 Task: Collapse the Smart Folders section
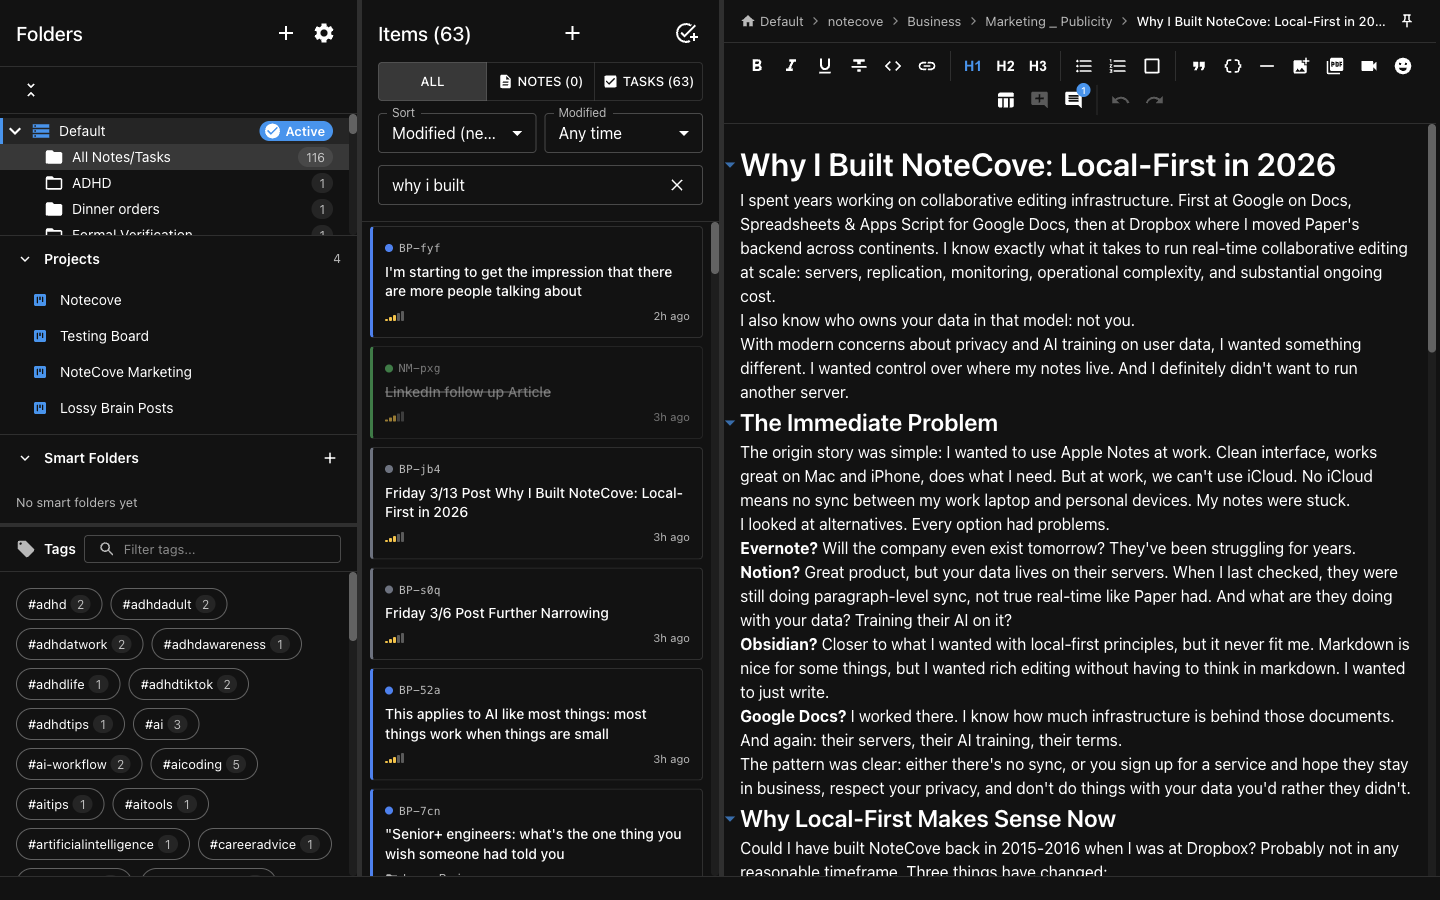pos(25,458)
